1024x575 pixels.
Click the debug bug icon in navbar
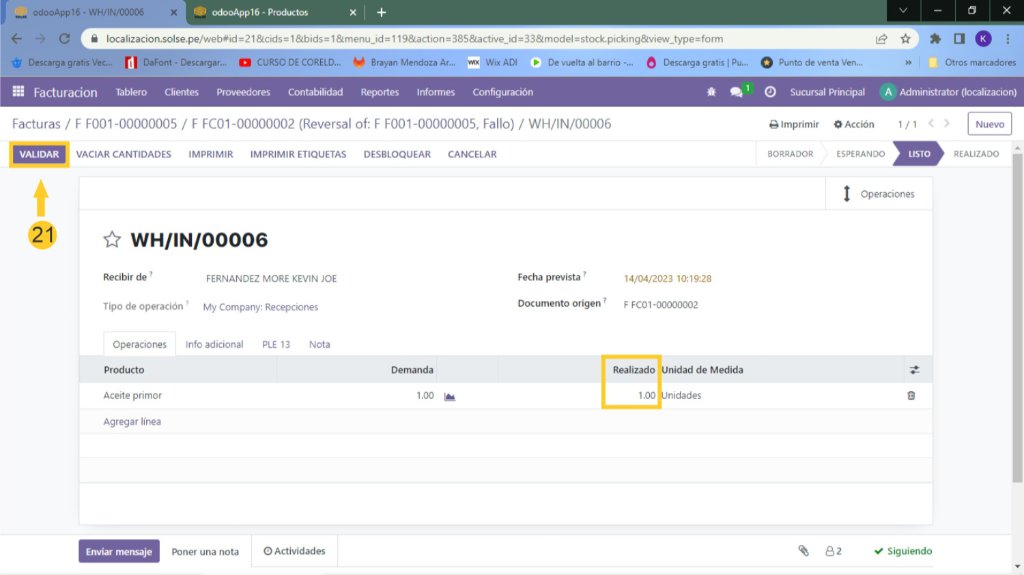pyautogui.click(x=711, y=92)
